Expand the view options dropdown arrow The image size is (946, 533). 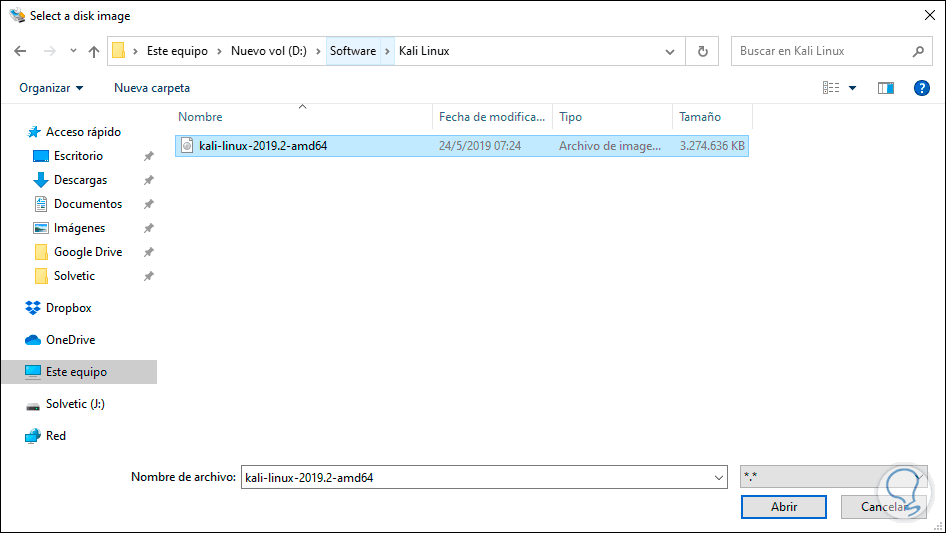(853, 88)
